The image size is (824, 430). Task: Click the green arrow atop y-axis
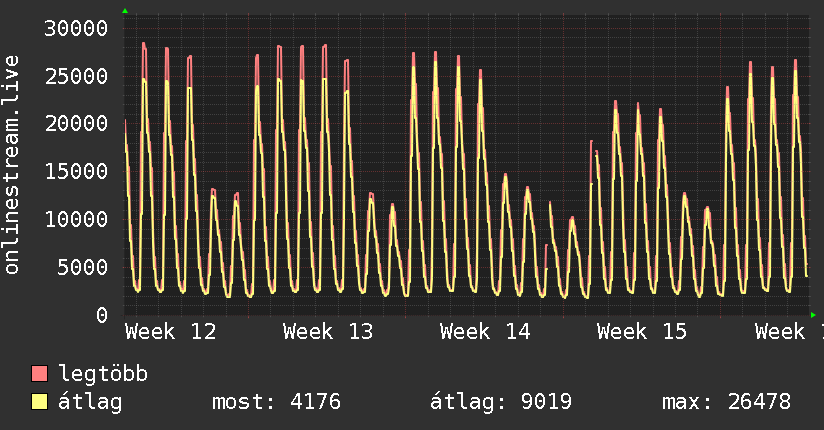coord(125,11)
